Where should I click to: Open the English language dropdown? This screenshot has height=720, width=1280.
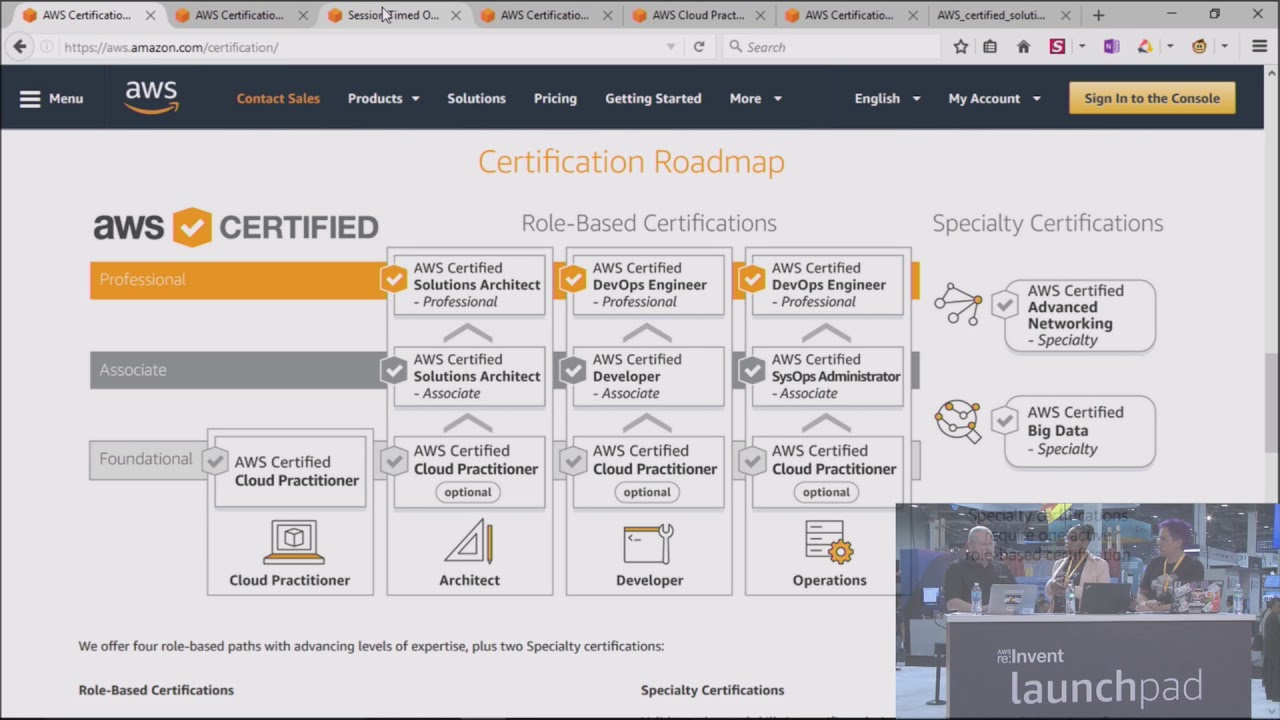click(887, 98)
